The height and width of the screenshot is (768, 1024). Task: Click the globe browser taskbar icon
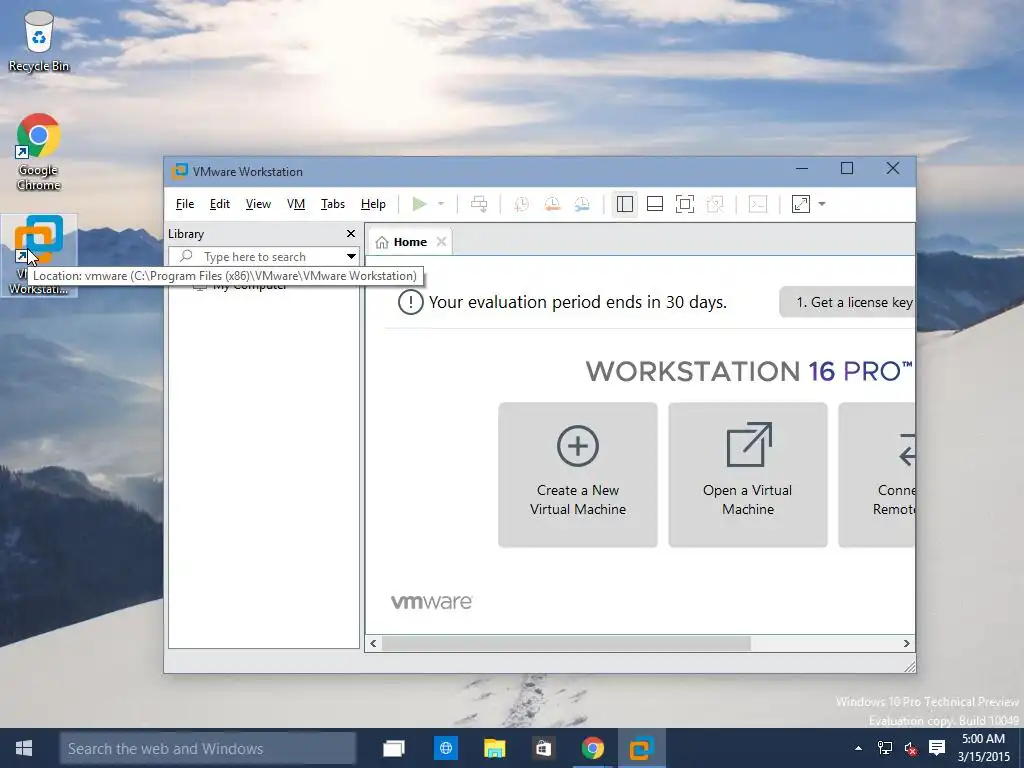(445, 748)
